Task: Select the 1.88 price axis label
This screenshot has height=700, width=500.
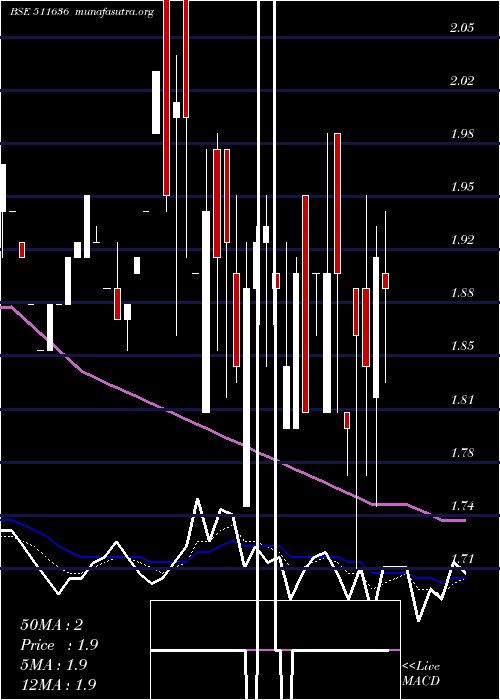Action: click(462, 293)
